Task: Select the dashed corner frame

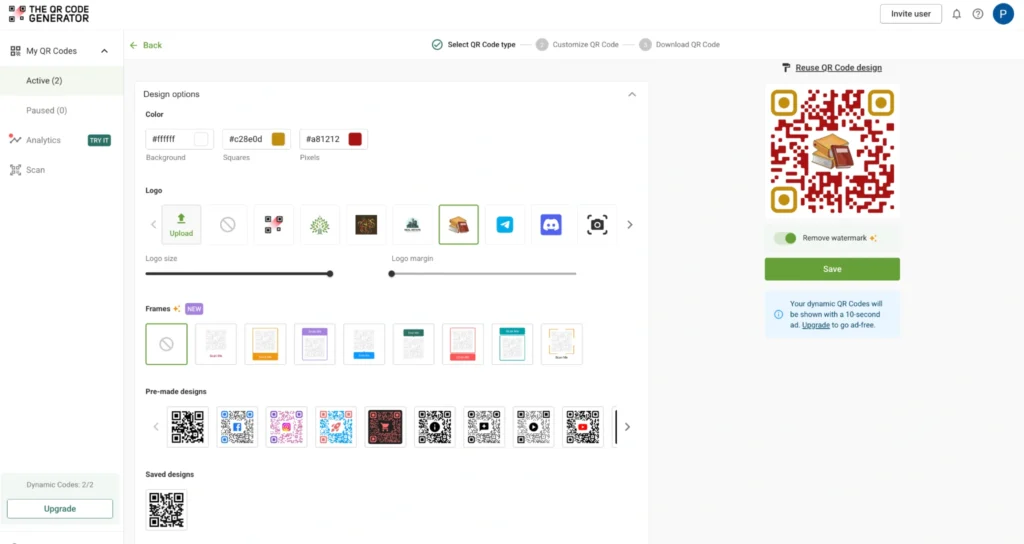Action: [562, 344]
